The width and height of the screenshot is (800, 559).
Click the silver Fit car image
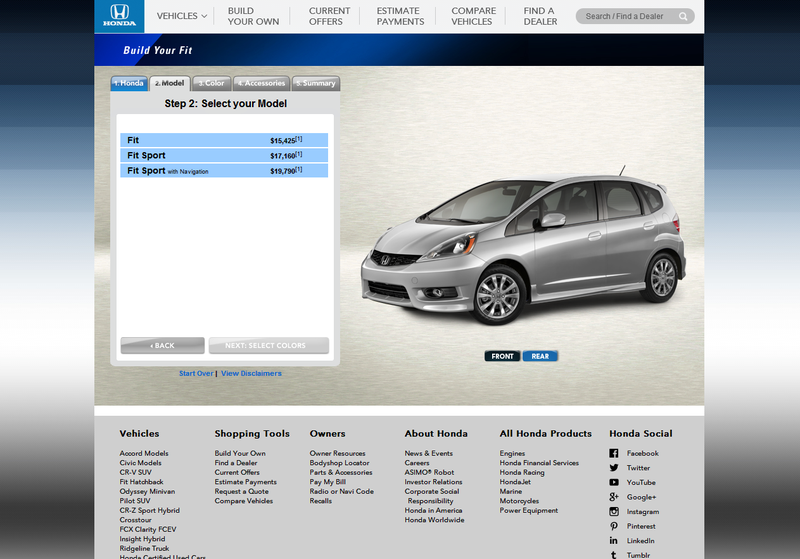tap(523, 247)
